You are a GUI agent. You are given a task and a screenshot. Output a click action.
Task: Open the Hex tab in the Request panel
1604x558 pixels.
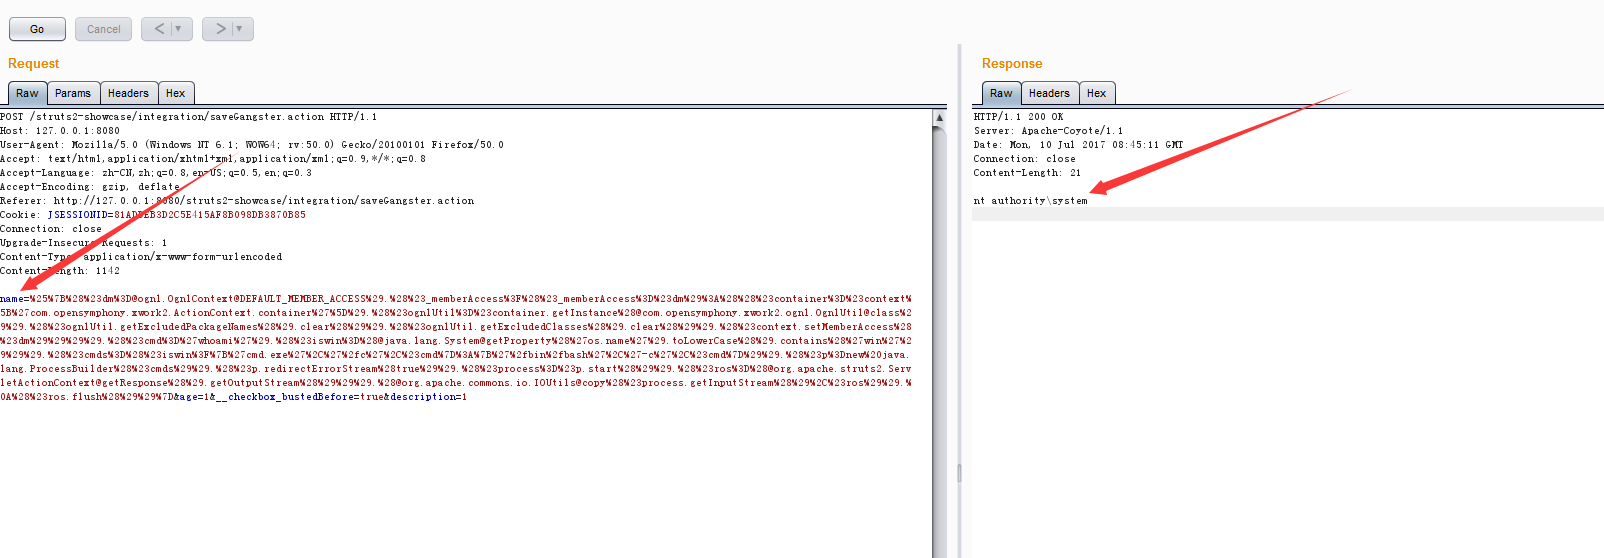pyautogui.click(x=176, y=93)
